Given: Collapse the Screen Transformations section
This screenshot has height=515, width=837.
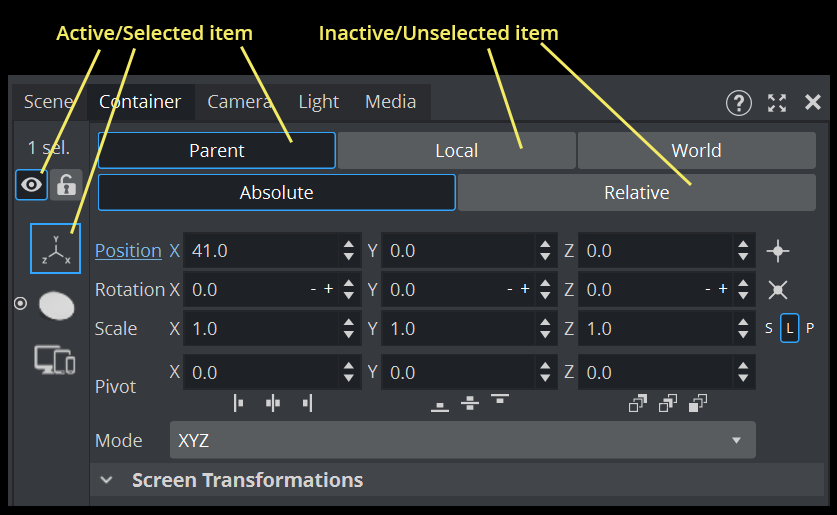Looking at the screenshot, I should 106,480.
